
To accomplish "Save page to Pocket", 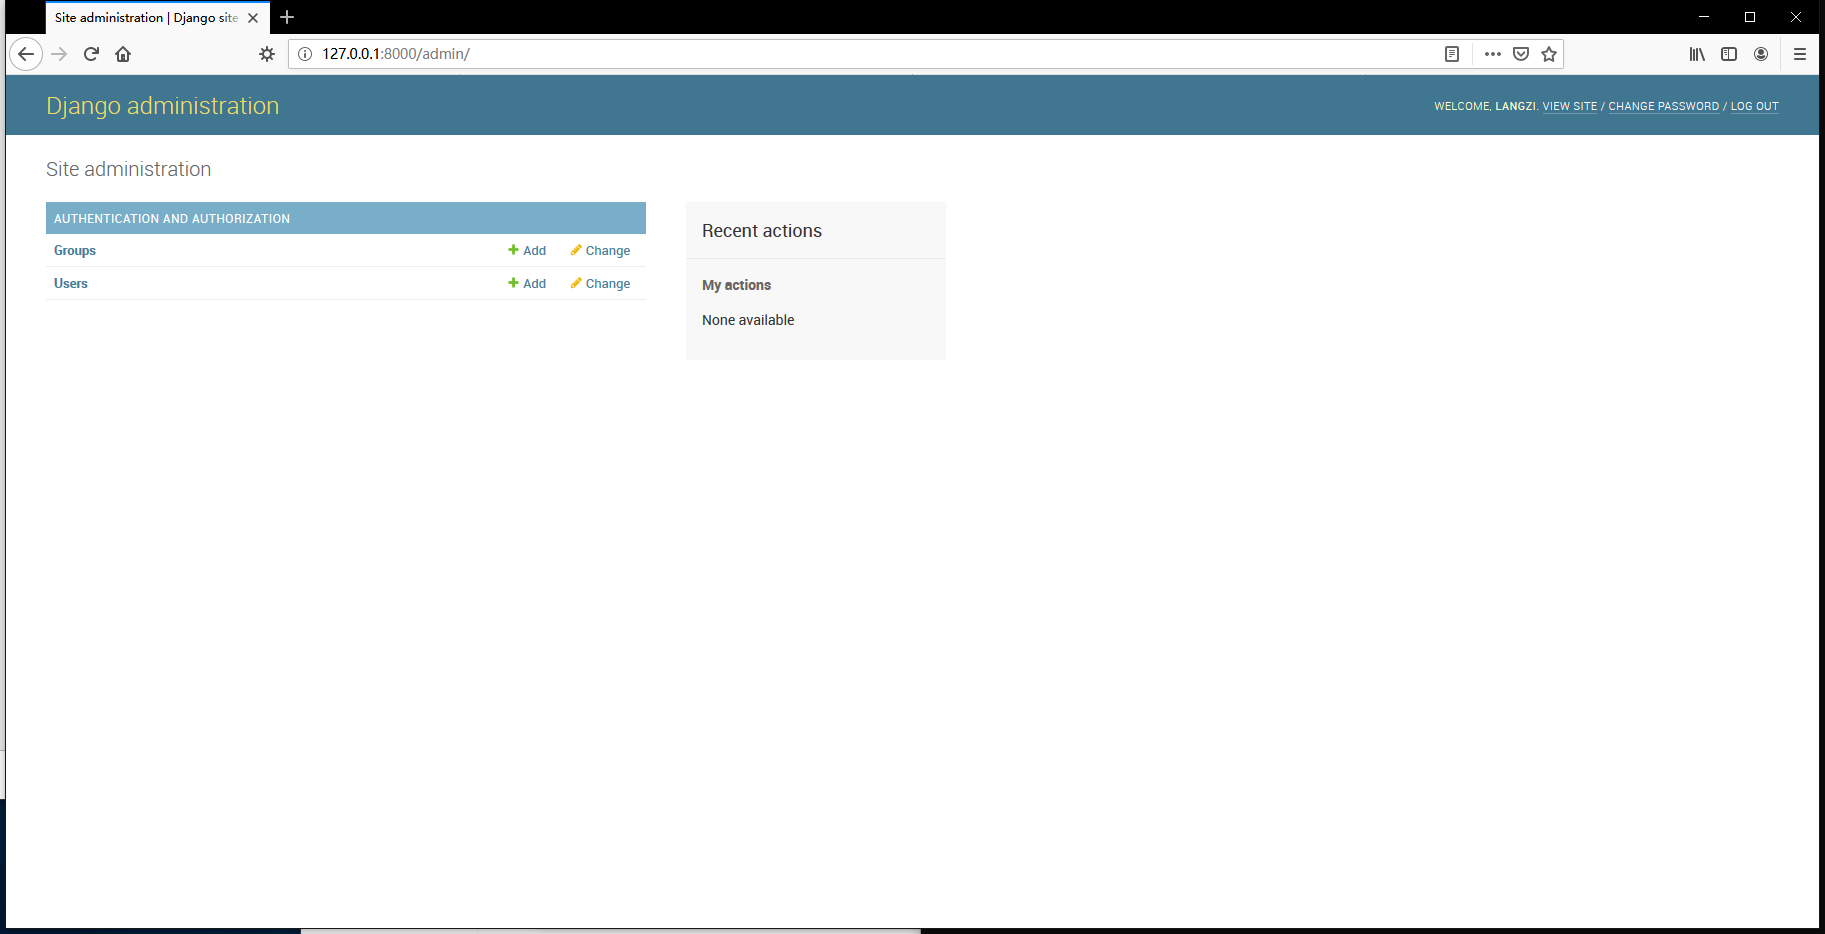I will click(1521, 54).
